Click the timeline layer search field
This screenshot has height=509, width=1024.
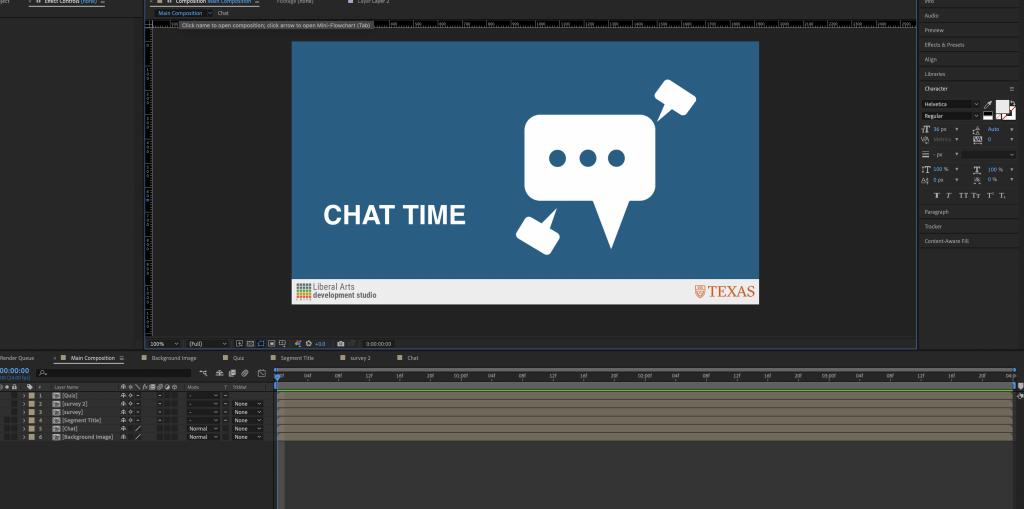pyautogui.click(x=114, y=373)
